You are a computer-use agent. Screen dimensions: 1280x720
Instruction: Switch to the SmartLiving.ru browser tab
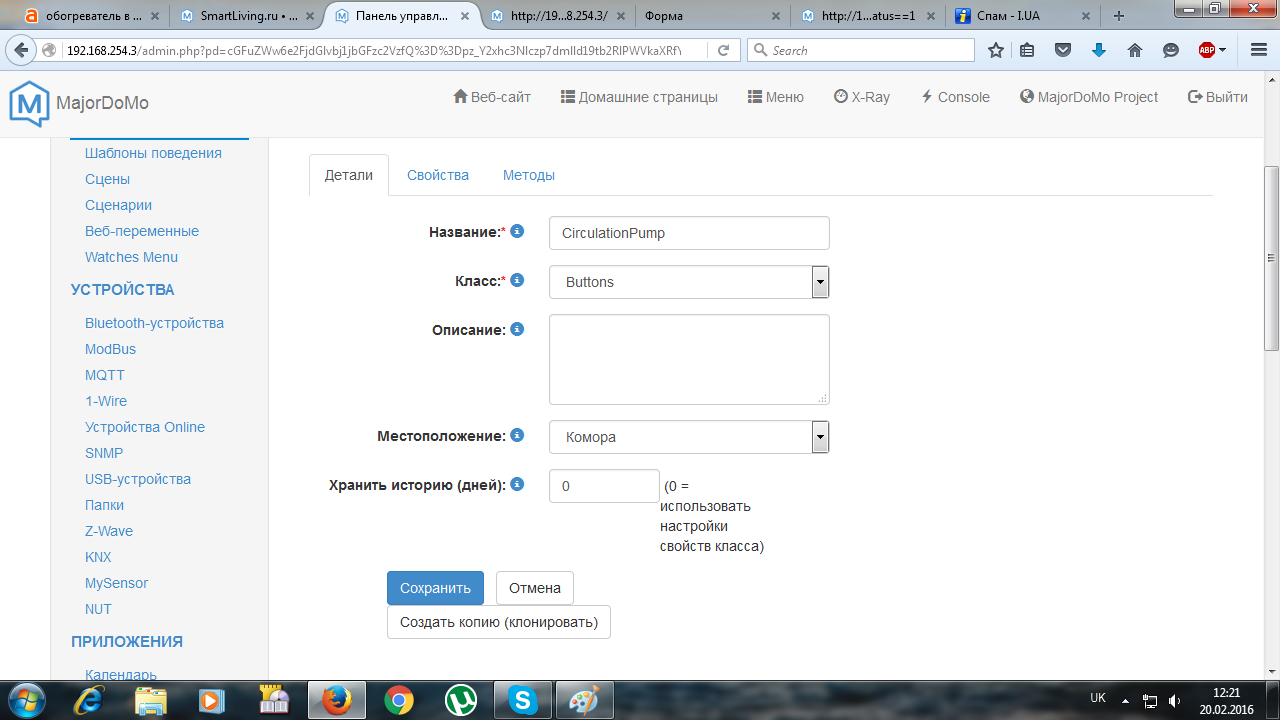pyautogui.click(x=248, y=16)
